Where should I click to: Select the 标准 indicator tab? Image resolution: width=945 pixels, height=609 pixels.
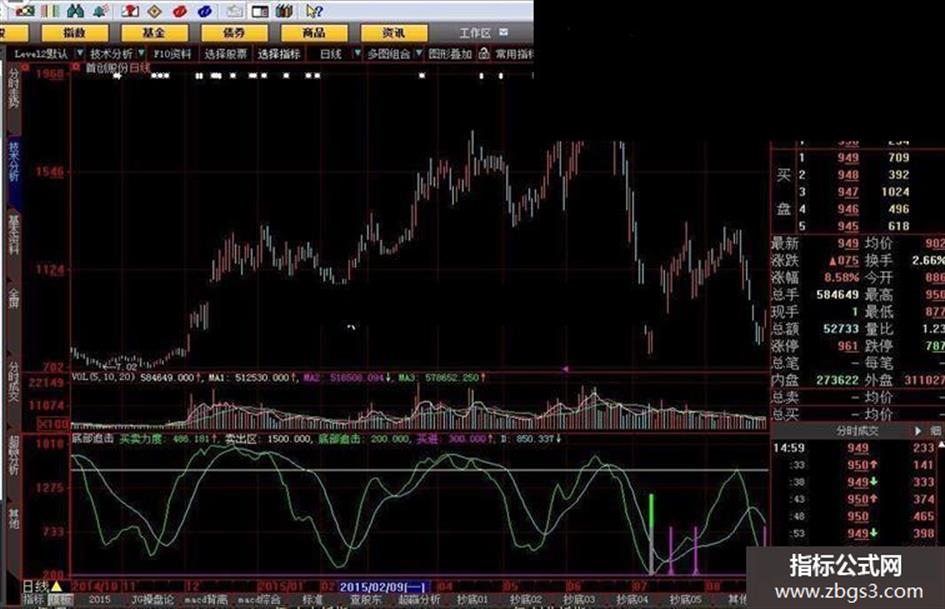point(313,599)
